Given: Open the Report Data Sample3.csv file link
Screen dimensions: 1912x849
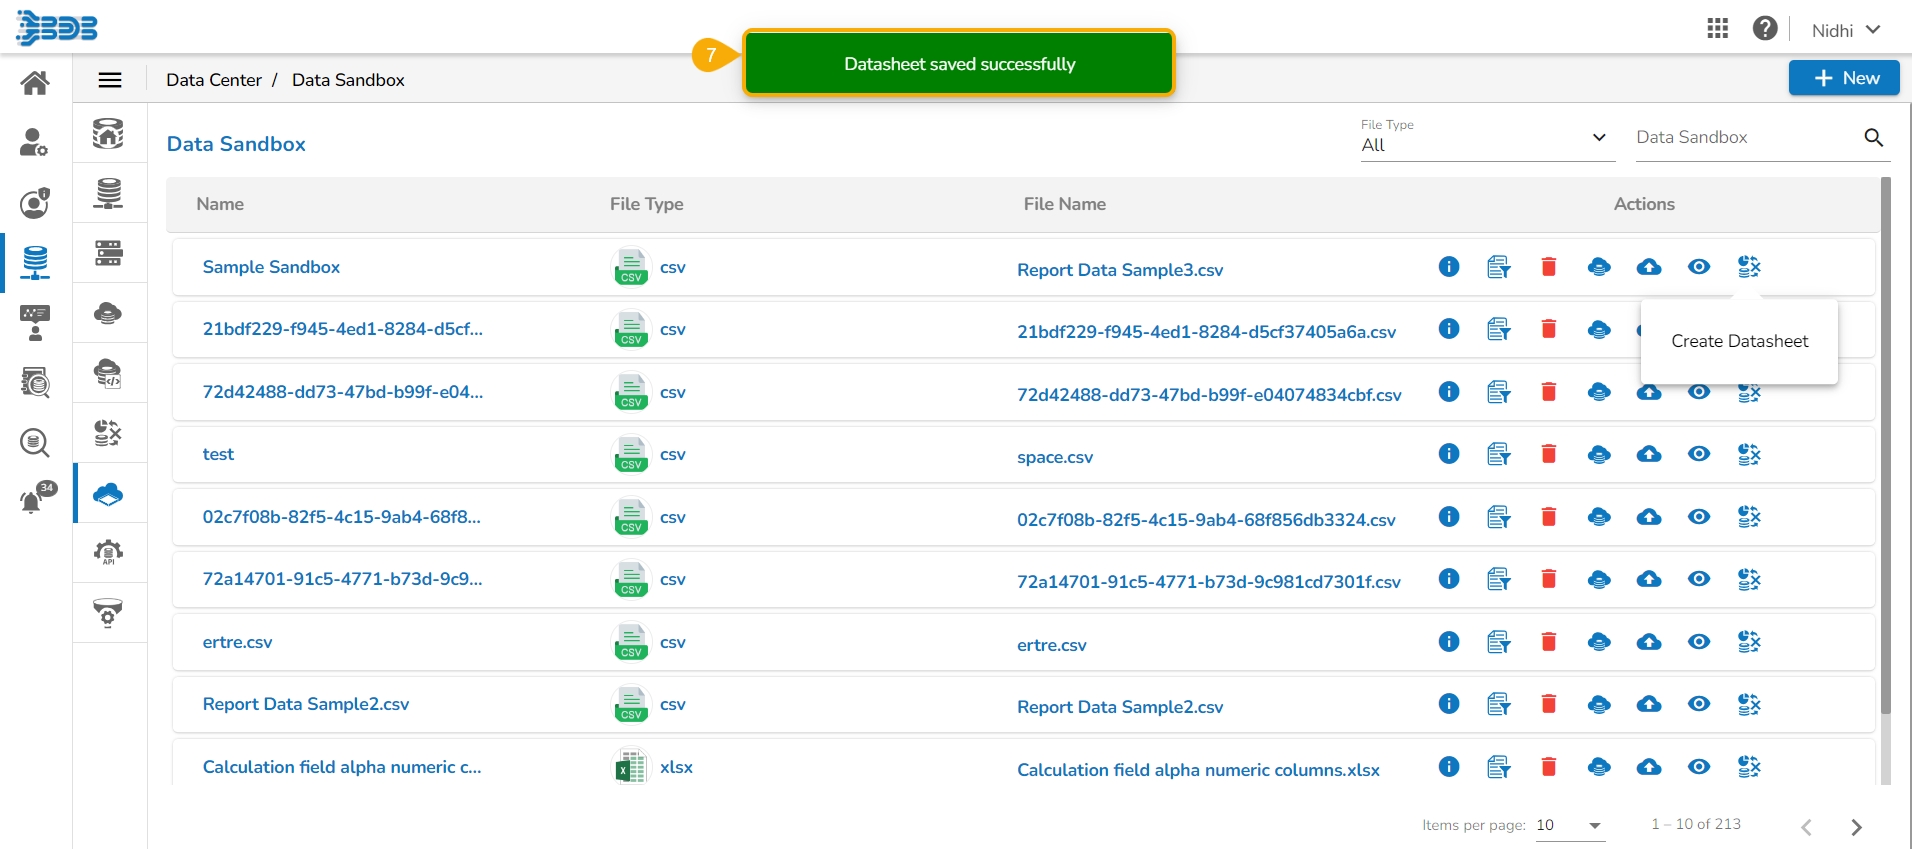Looking at the screenshot, I should [x=1120, y=270].
